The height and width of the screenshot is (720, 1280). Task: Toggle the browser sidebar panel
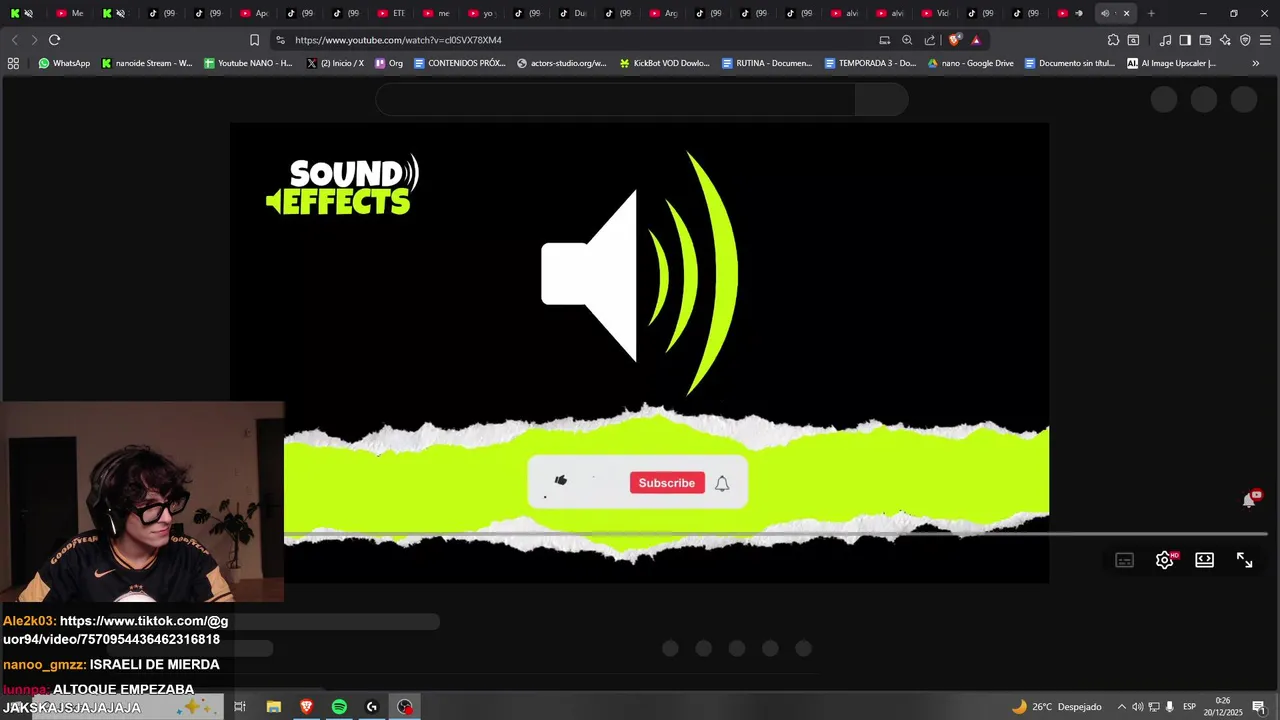[x=1185, y=40]
